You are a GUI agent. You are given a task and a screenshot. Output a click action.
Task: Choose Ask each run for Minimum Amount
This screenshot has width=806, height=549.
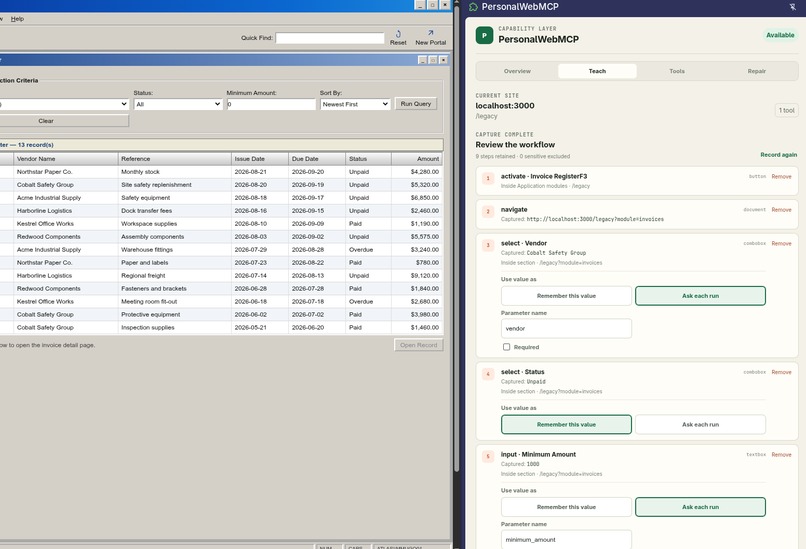[x=700, y=507]
